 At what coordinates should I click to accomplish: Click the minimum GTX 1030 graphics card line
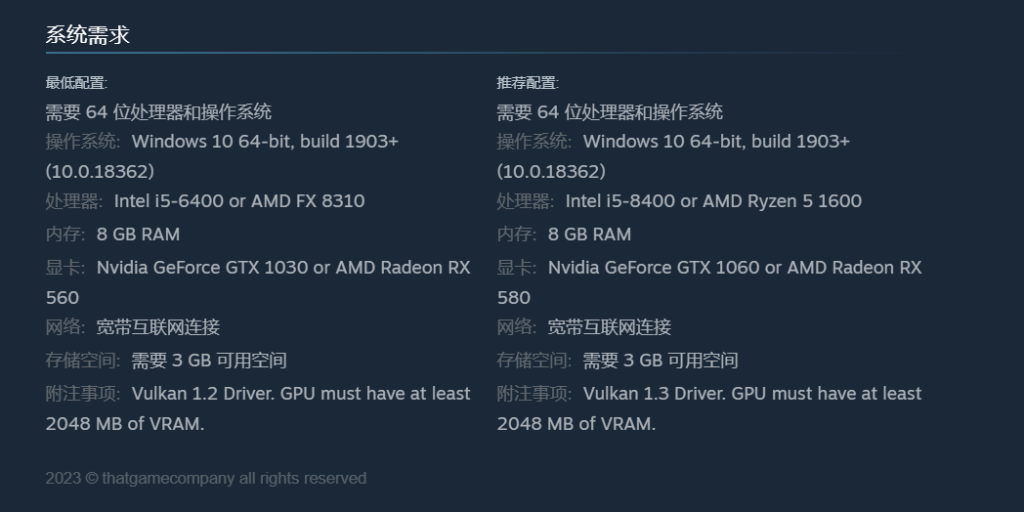coord(258,282)
